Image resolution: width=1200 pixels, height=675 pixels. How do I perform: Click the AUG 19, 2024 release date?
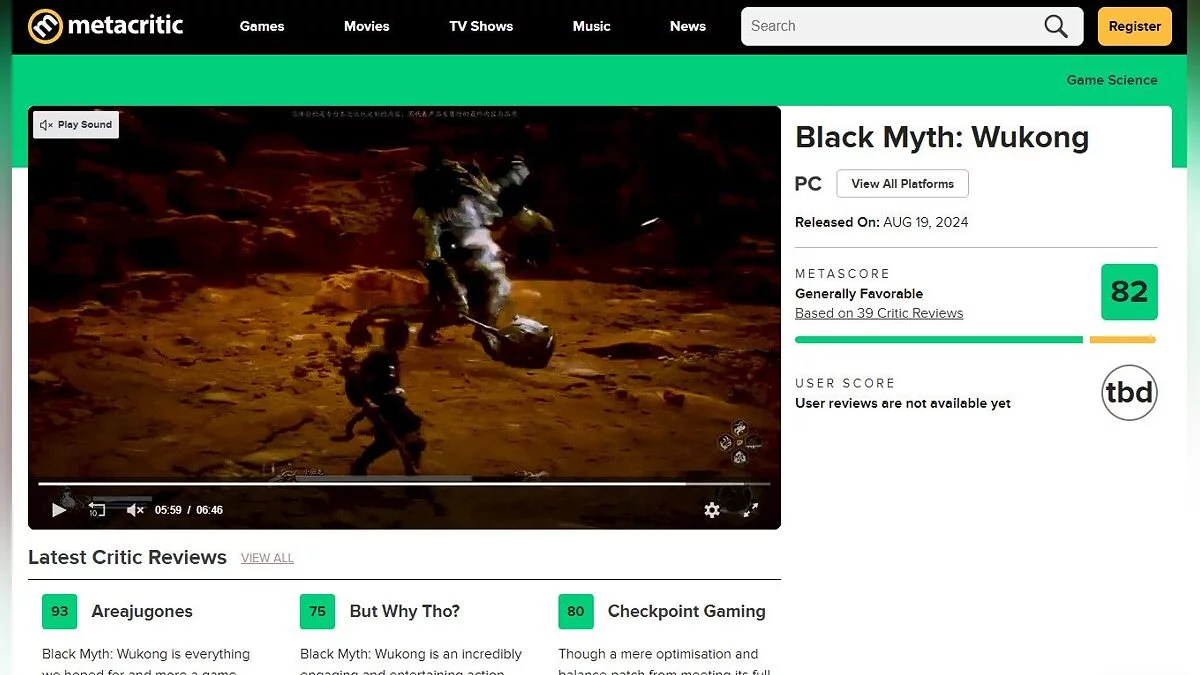(926, 222)
